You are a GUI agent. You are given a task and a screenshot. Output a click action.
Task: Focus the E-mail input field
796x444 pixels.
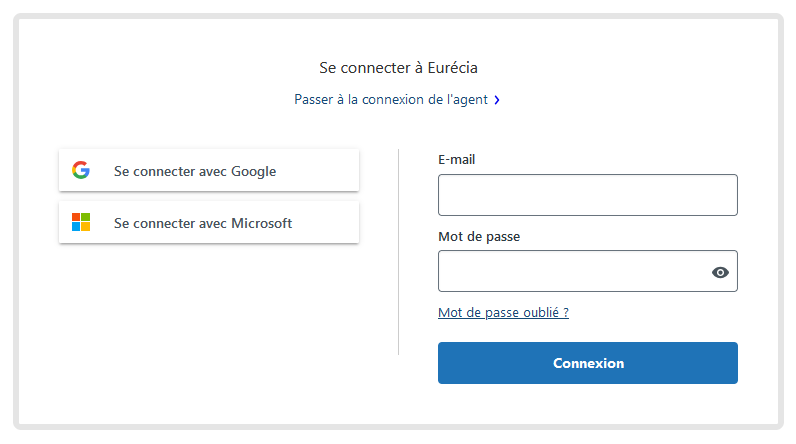tap(588, 195)
